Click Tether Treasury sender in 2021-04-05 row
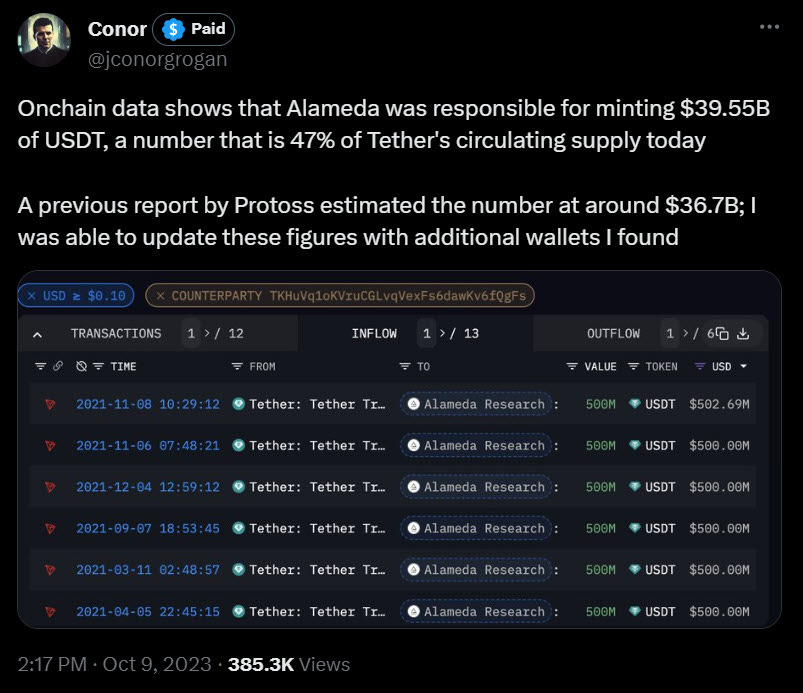This screenshot has height=693, width=803. pyautogui.click(x=309, y=612)
